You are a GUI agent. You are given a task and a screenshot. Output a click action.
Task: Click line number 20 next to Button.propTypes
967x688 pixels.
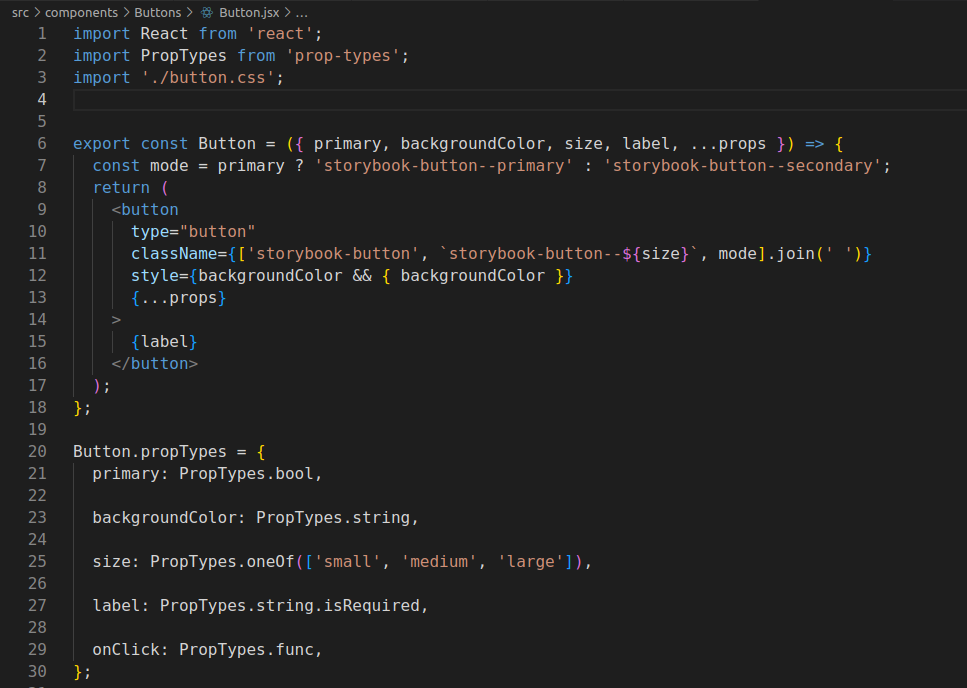pyautogui.click(x=37, y=451)
